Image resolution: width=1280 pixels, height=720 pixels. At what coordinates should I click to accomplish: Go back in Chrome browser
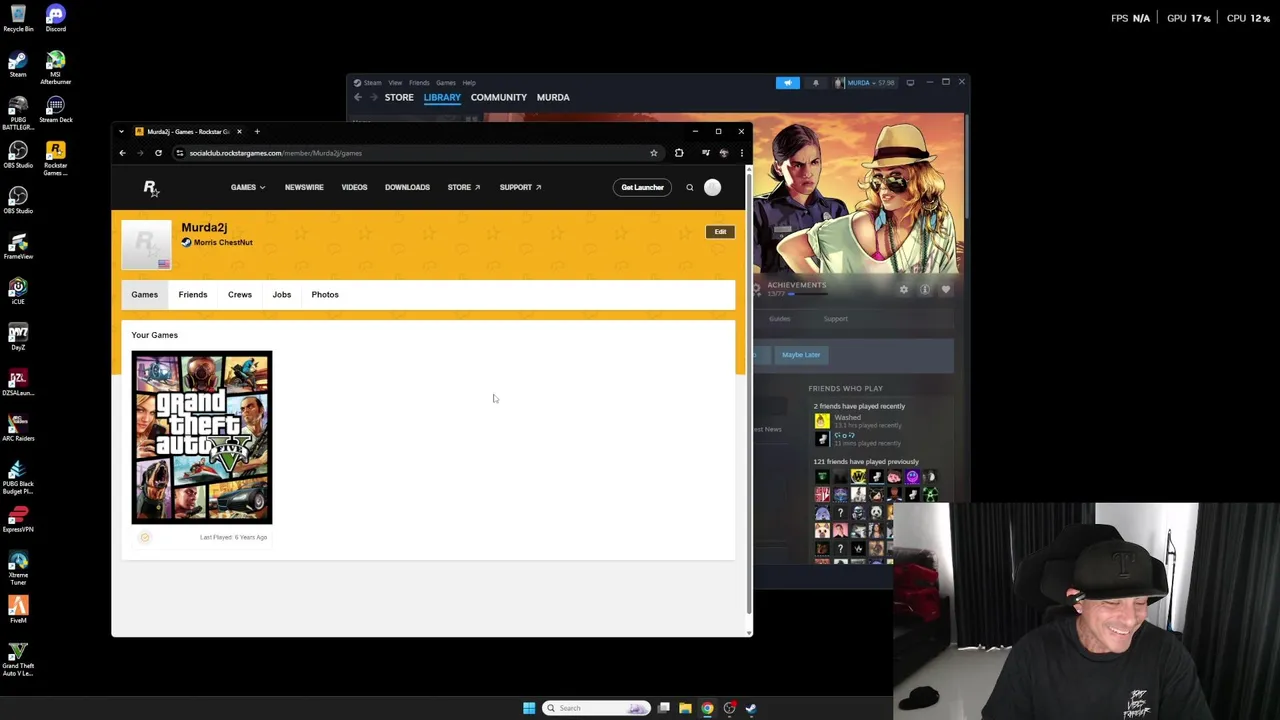pyautogui.click(x=122, y=153)
